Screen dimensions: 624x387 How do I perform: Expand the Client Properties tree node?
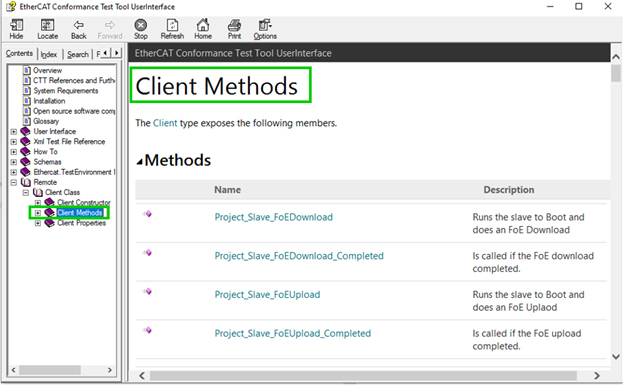[38, 223]
